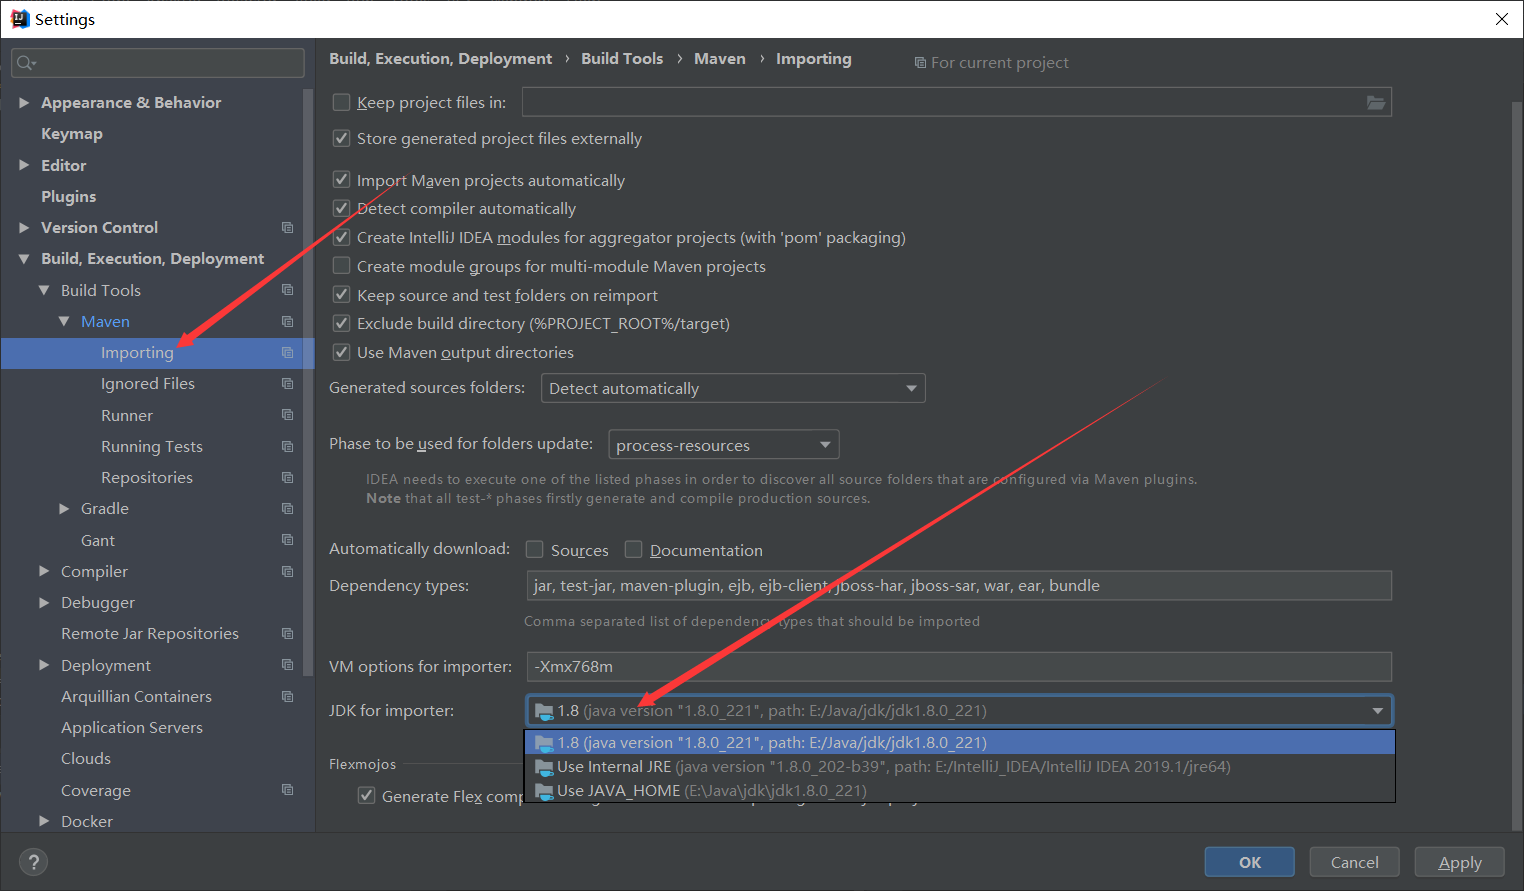Click project-level icon beside Gant
Screen dimensions: 1524x891
pos(287,540)
